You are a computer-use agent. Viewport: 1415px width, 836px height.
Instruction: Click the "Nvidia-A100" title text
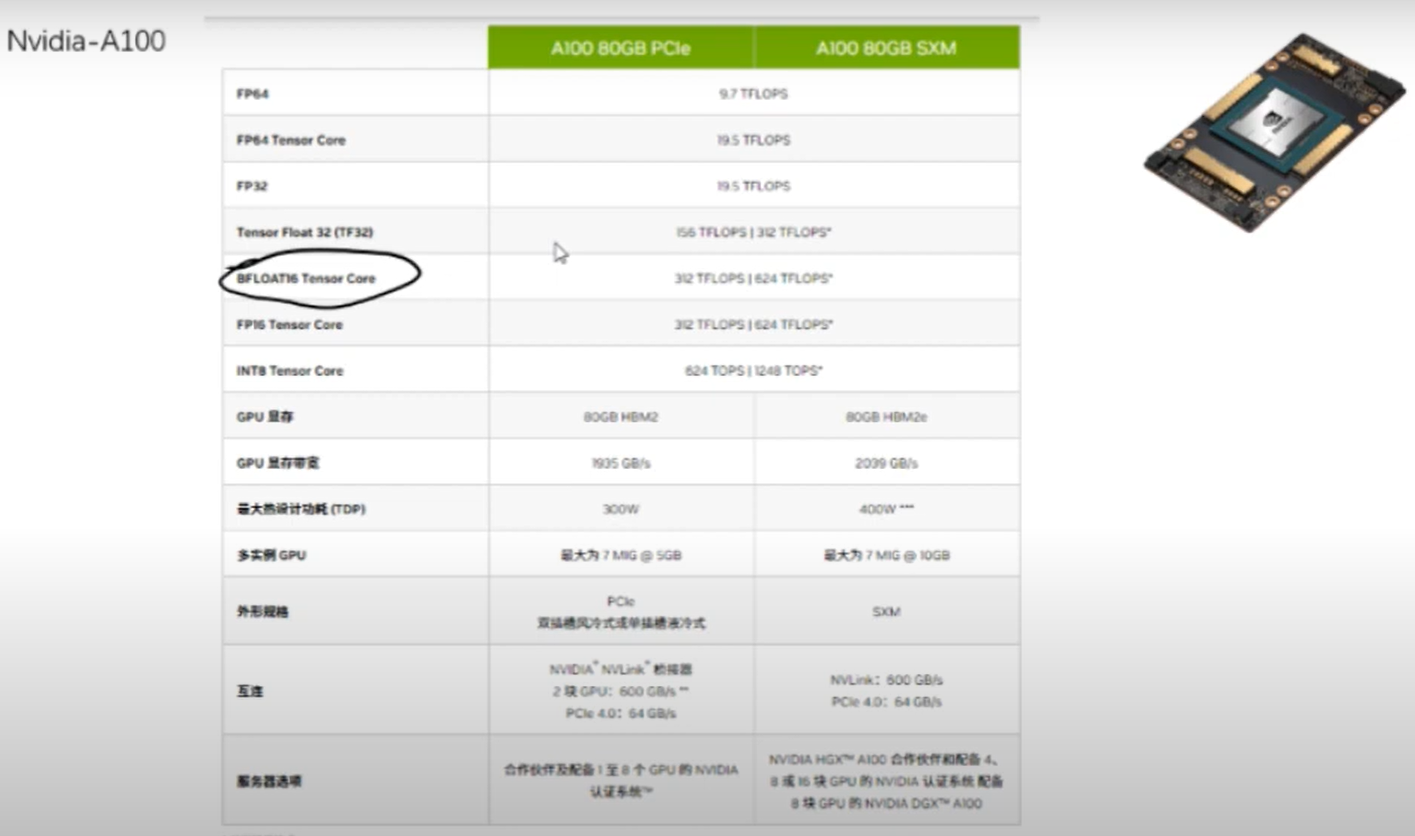[x=87, y=41]
